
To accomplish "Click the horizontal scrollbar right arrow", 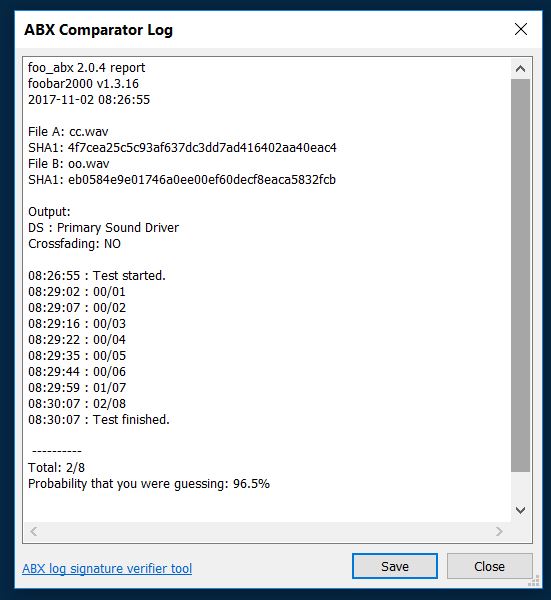I will (499, 531).
